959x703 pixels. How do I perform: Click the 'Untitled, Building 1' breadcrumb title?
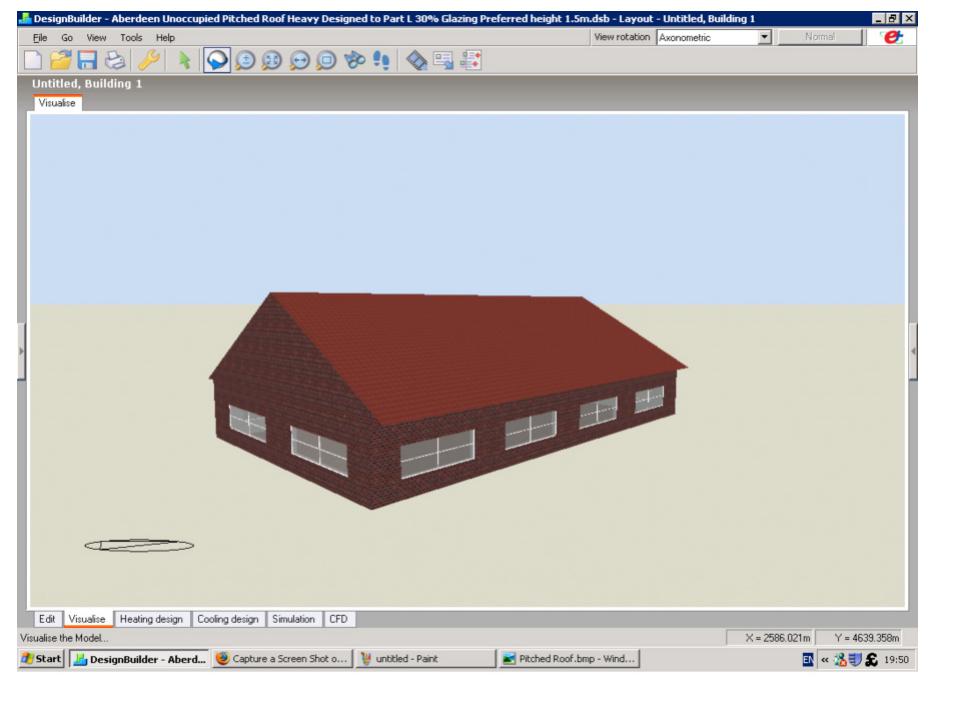point(87,84)
